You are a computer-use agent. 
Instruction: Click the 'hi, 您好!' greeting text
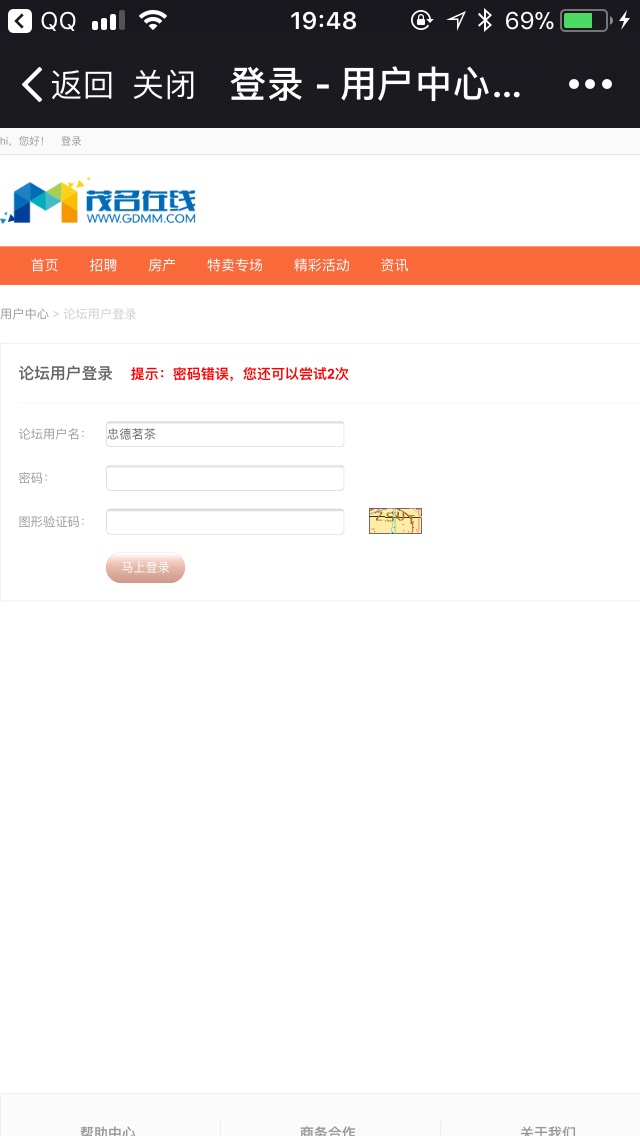tap(22, 141)
